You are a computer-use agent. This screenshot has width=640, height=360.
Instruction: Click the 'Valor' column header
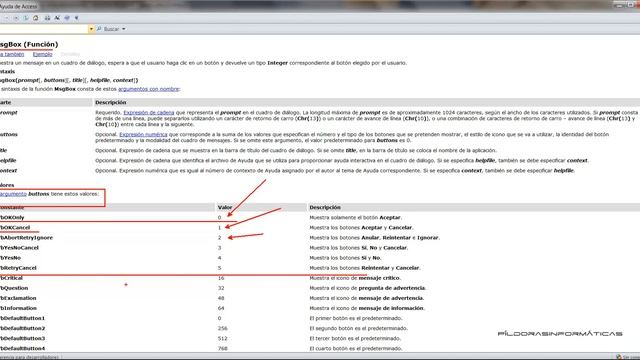pos(225,207)
